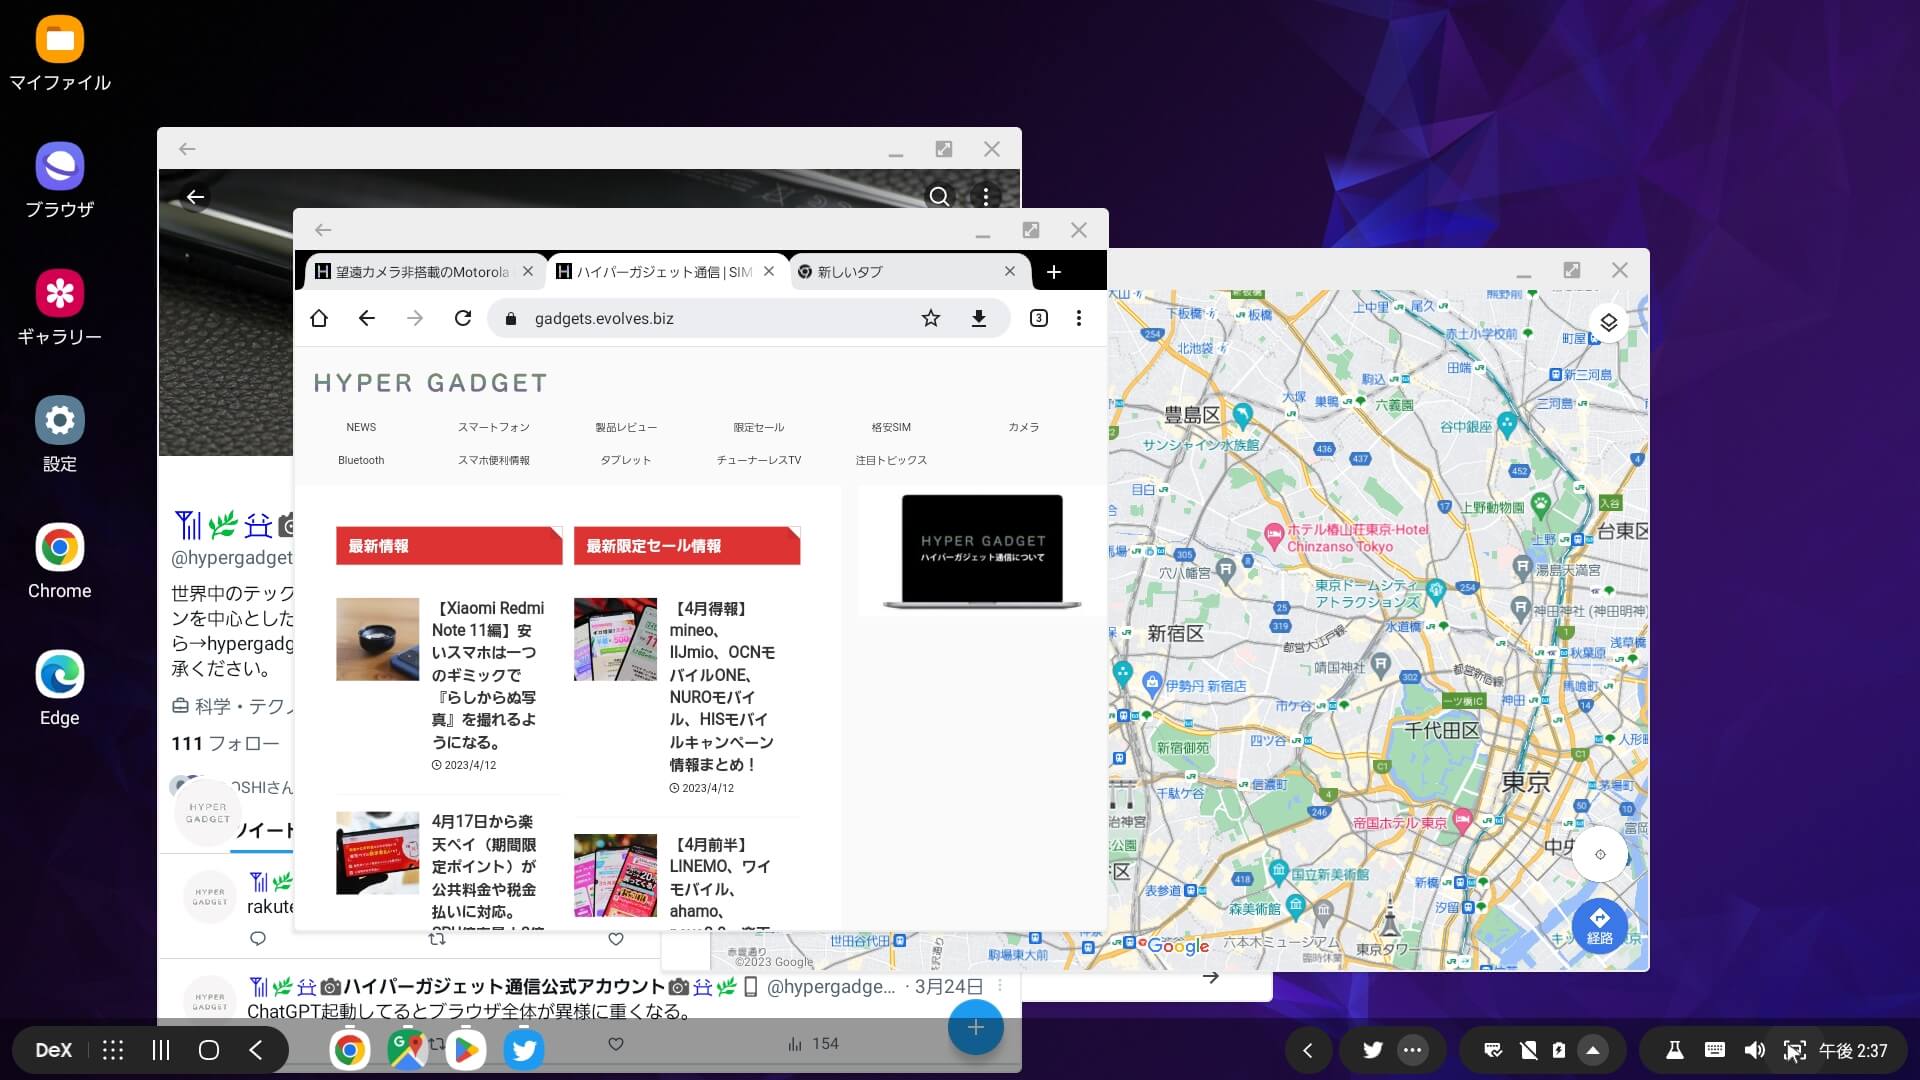Click the taskbar home circle button
The image size is (1920, 1080).
click(209, 1050)
